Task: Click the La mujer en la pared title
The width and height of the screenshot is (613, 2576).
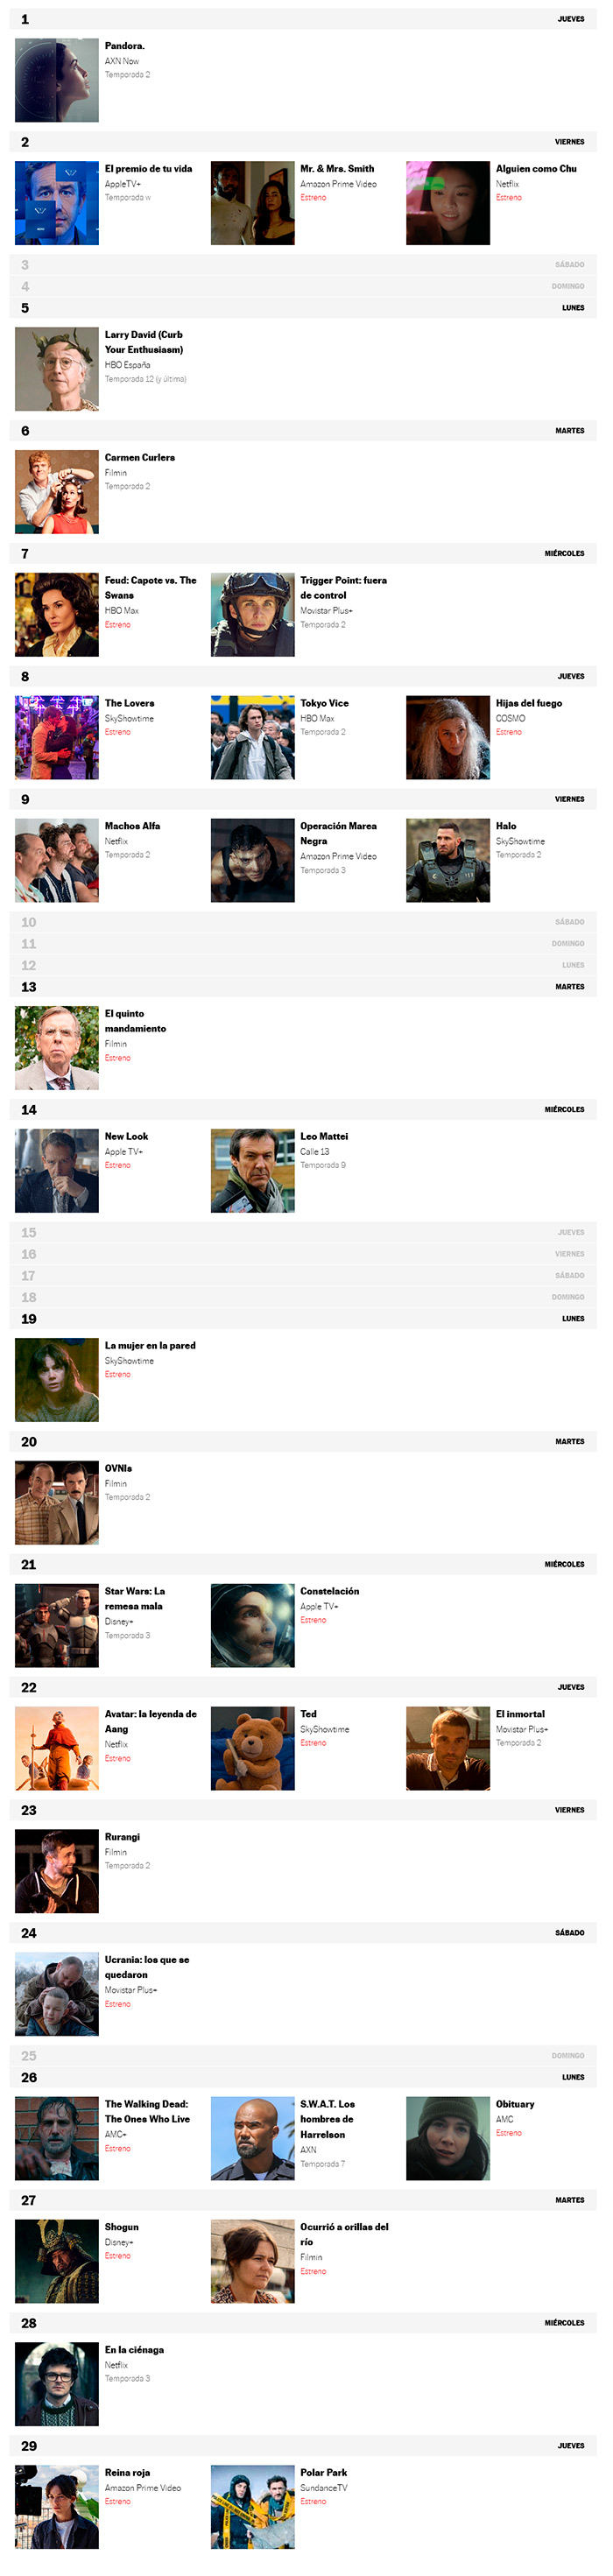Action: click(150, 1346)
